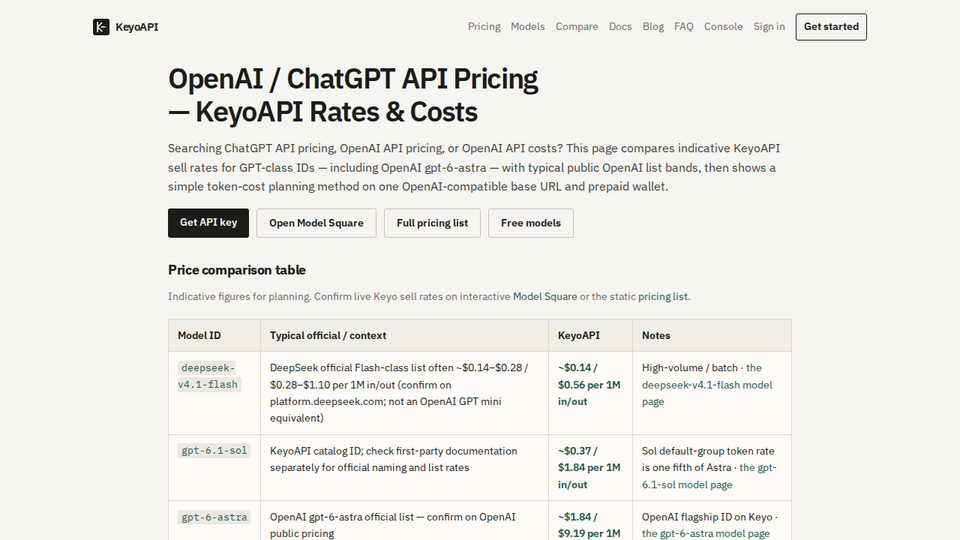The image size is (960, 540).
Task: Click the OpenAI / ChatGPT API Pricing title
Action: pos(353,96)
